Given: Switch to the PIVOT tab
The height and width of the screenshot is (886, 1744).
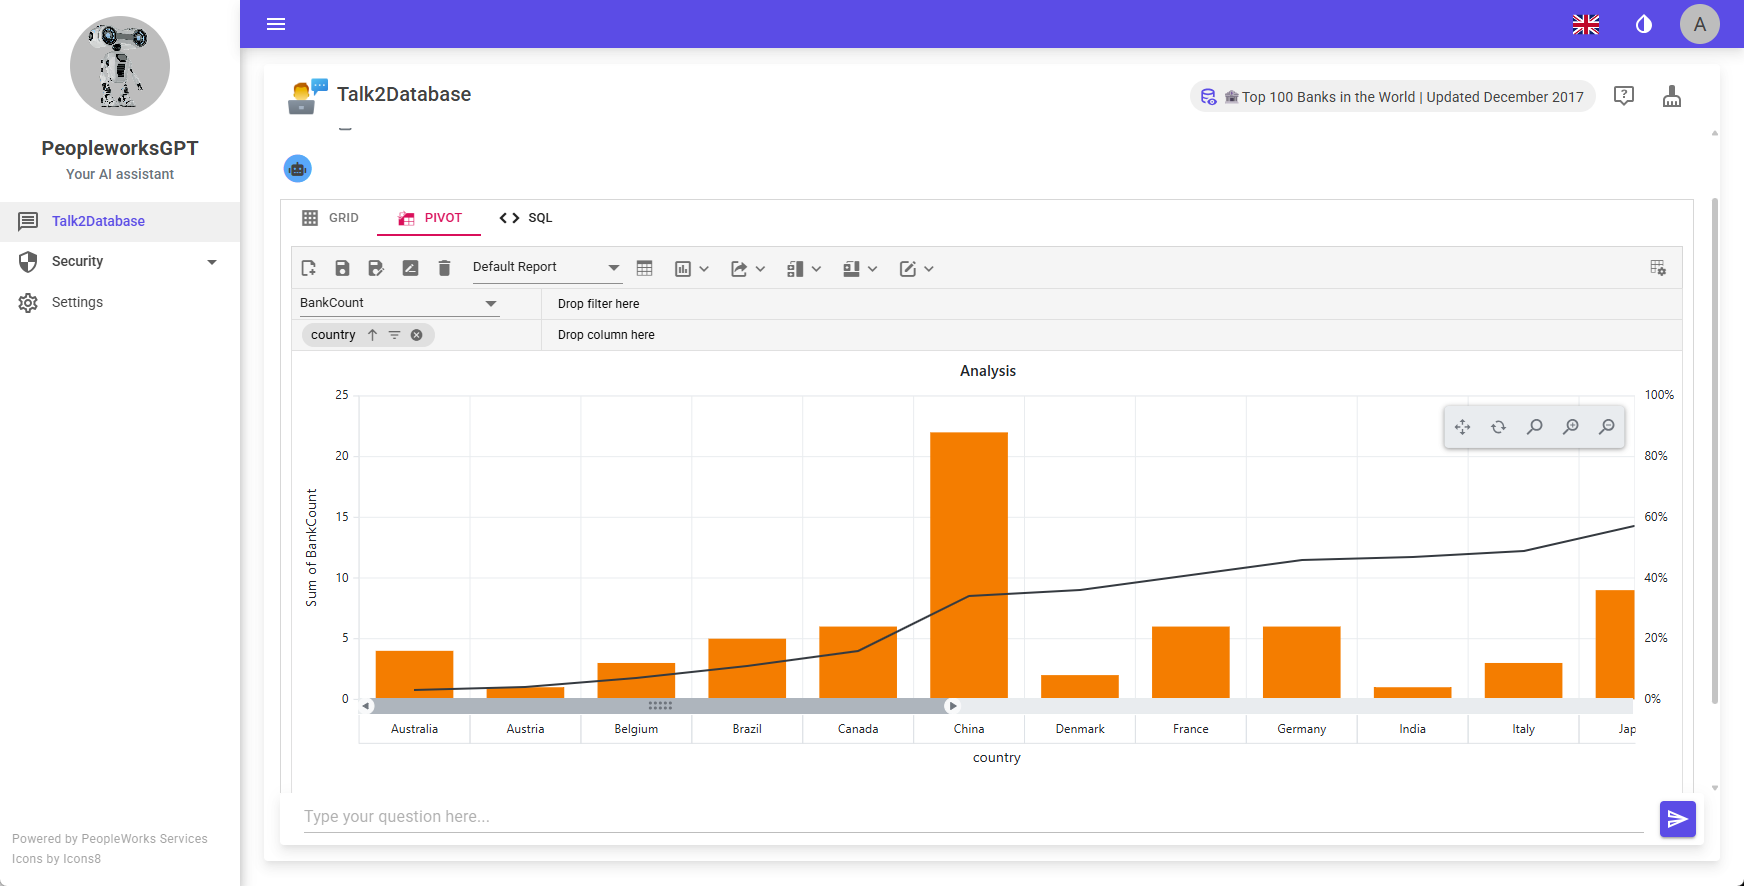Looking at the screenshot, I should coord(429,218).
